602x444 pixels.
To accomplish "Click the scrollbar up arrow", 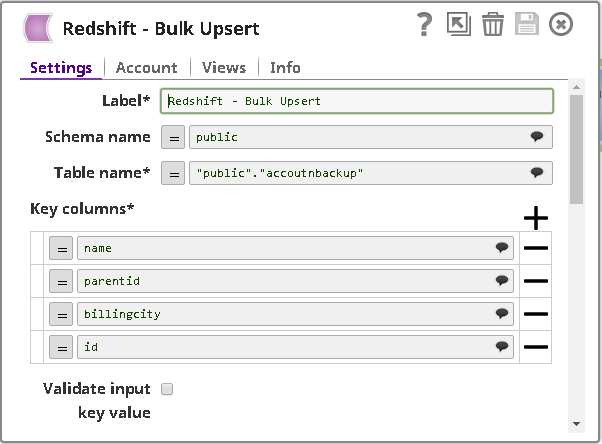I will tap(576, 87).
